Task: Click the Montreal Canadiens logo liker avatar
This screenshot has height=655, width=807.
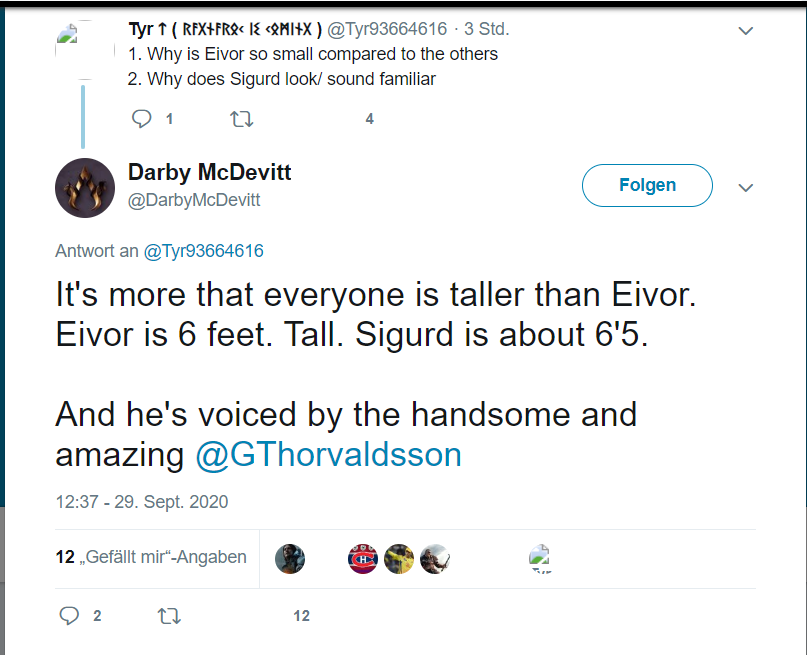Action: (363, 558)
